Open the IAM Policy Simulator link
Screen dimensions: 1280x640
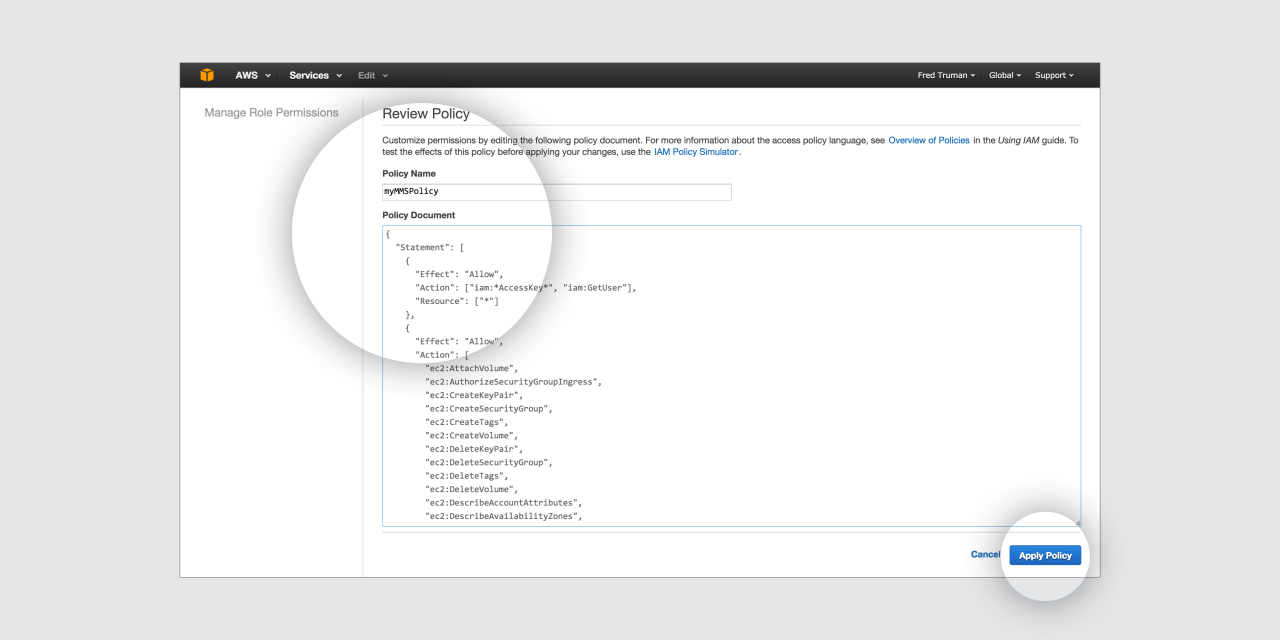[696, 152]
